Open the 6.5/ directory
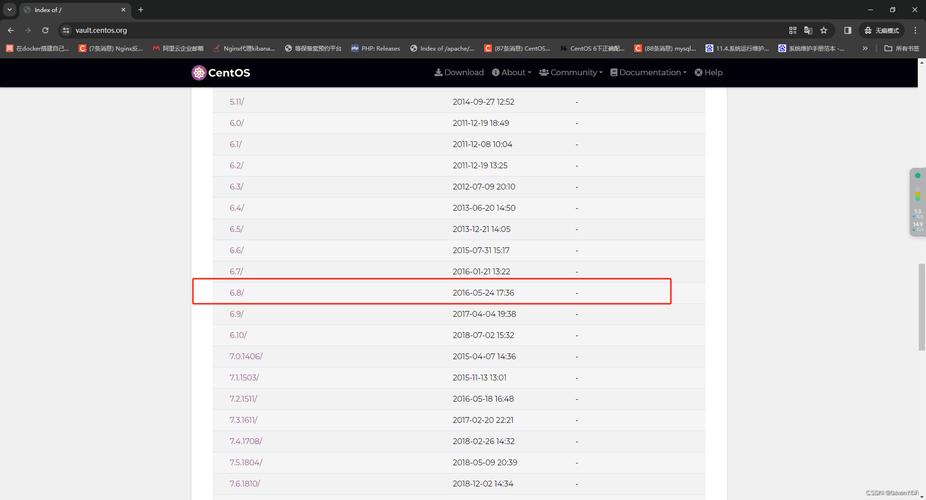The height and width of the screenshot is (500, 926). (236, 229)
